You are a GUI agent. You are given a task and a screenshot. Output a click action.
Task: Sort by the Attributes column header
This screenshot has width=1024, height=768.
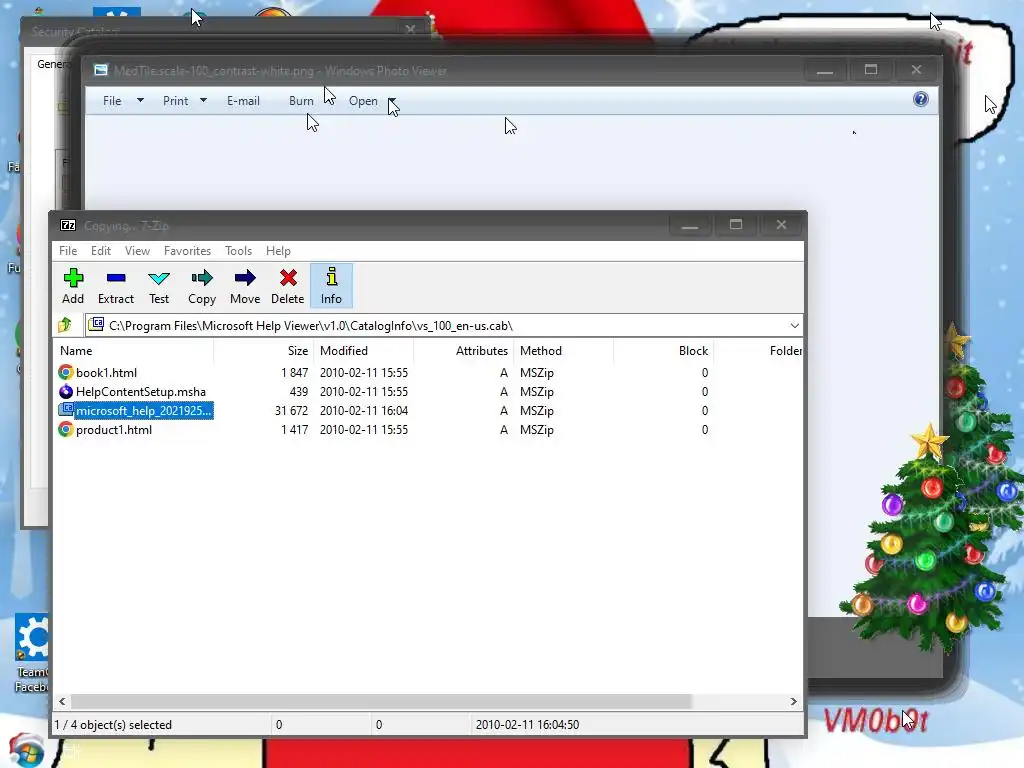(x=464, y=351)
